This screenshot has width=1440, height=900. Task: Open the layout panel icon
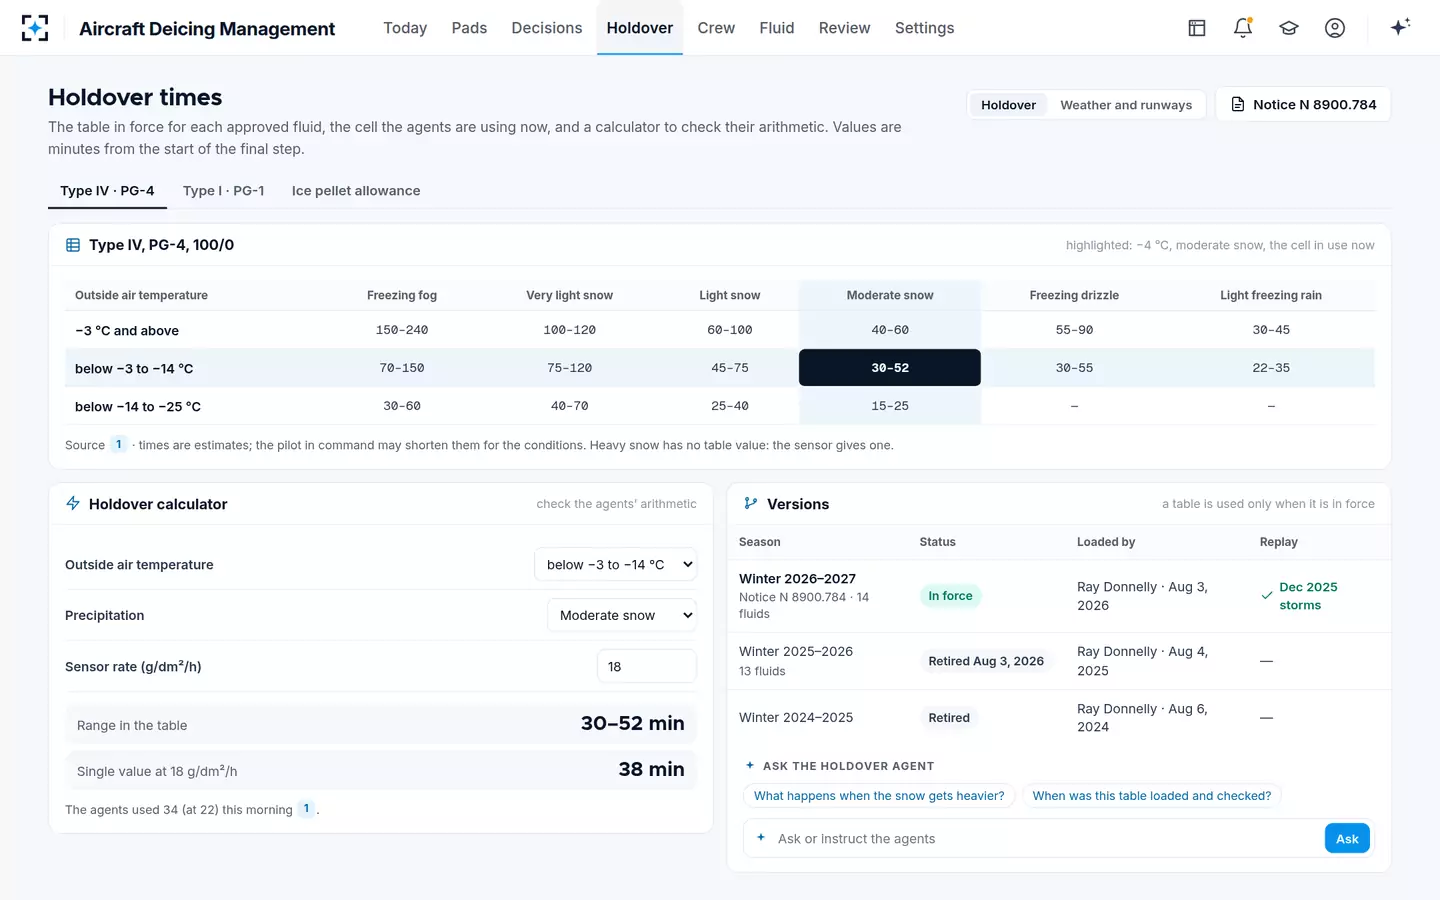point(1197,28)
